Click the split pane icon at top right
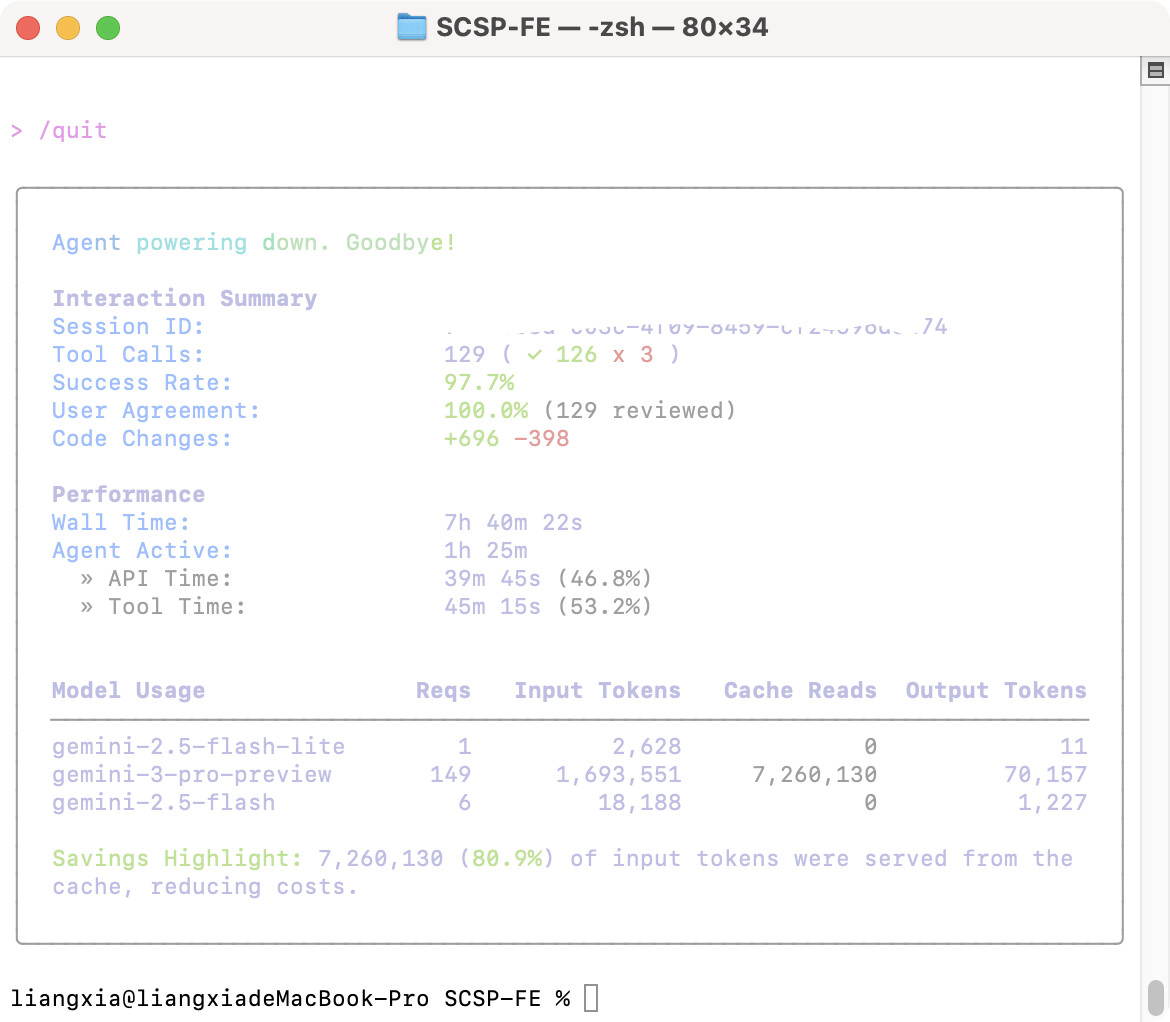The width and height of the screenshot is (1170, 1022). 1155,71
